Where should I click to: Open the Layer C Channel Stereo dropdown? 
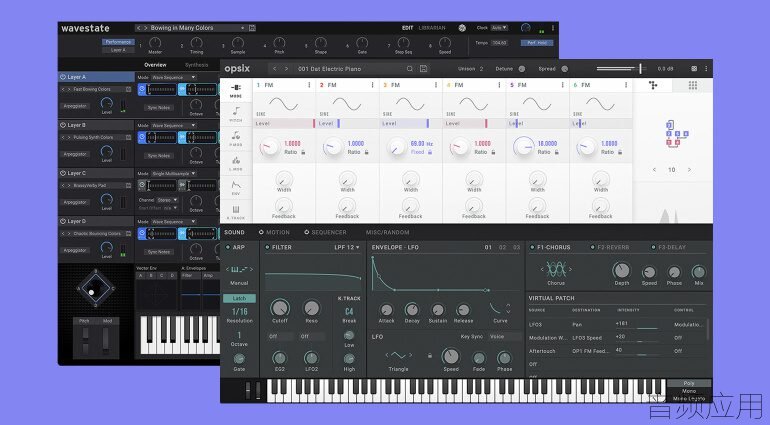tap(167, 200)
